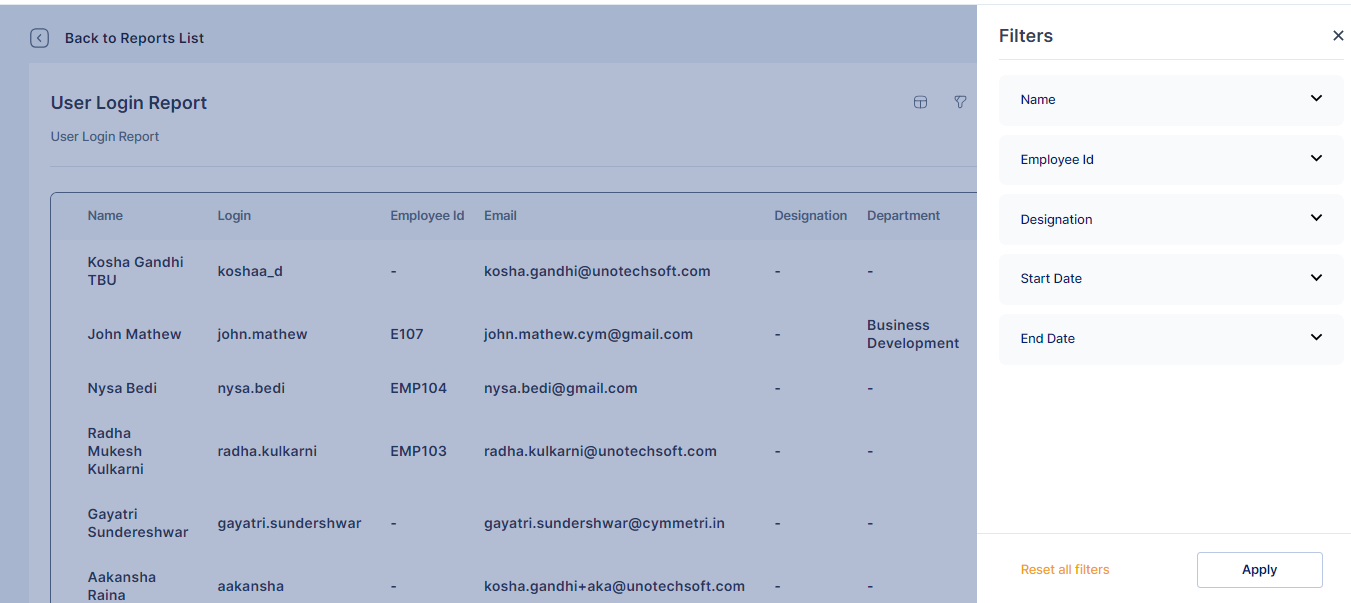Click employee ID EMP103 cell
Screen dimensions: 1351x603
tap(418, 451)
